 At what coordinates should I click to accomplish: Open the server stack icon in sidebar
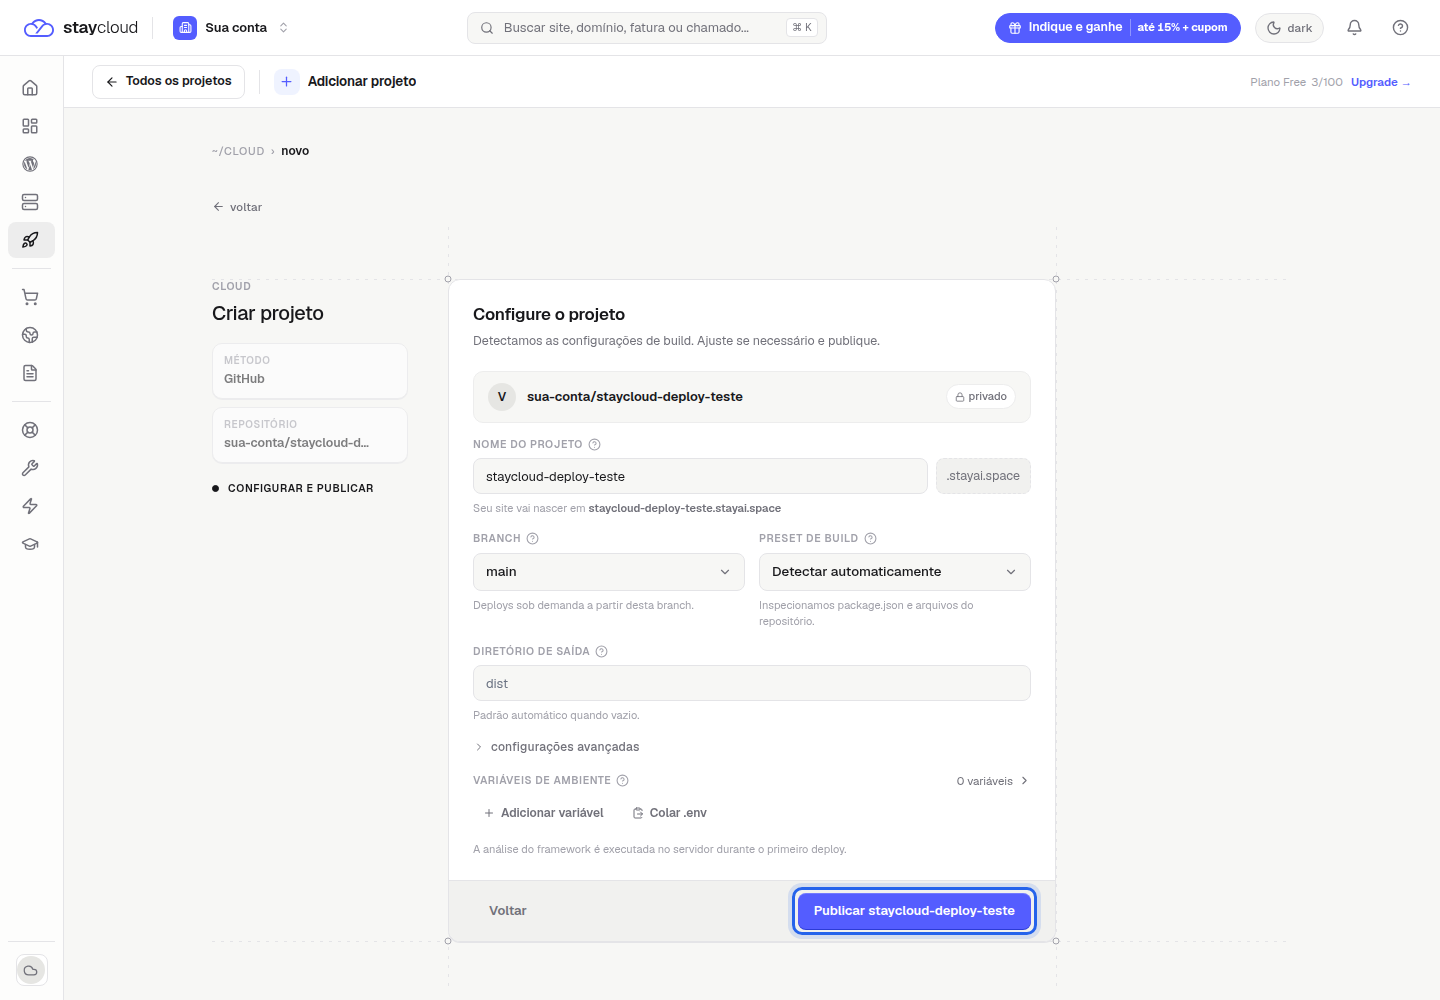coord(30,202)
